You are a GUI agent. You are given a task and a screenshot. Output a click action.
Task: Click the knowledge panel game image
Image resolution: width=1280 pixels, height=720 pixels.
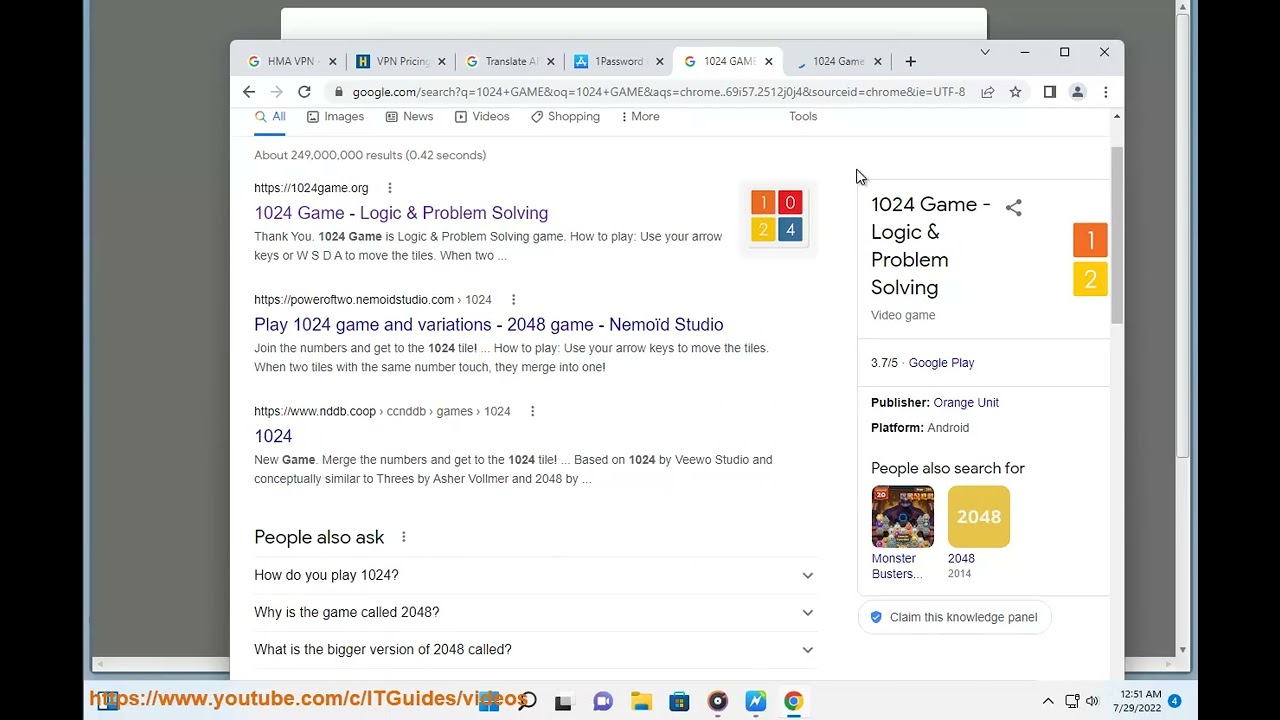click(1090, 259)
